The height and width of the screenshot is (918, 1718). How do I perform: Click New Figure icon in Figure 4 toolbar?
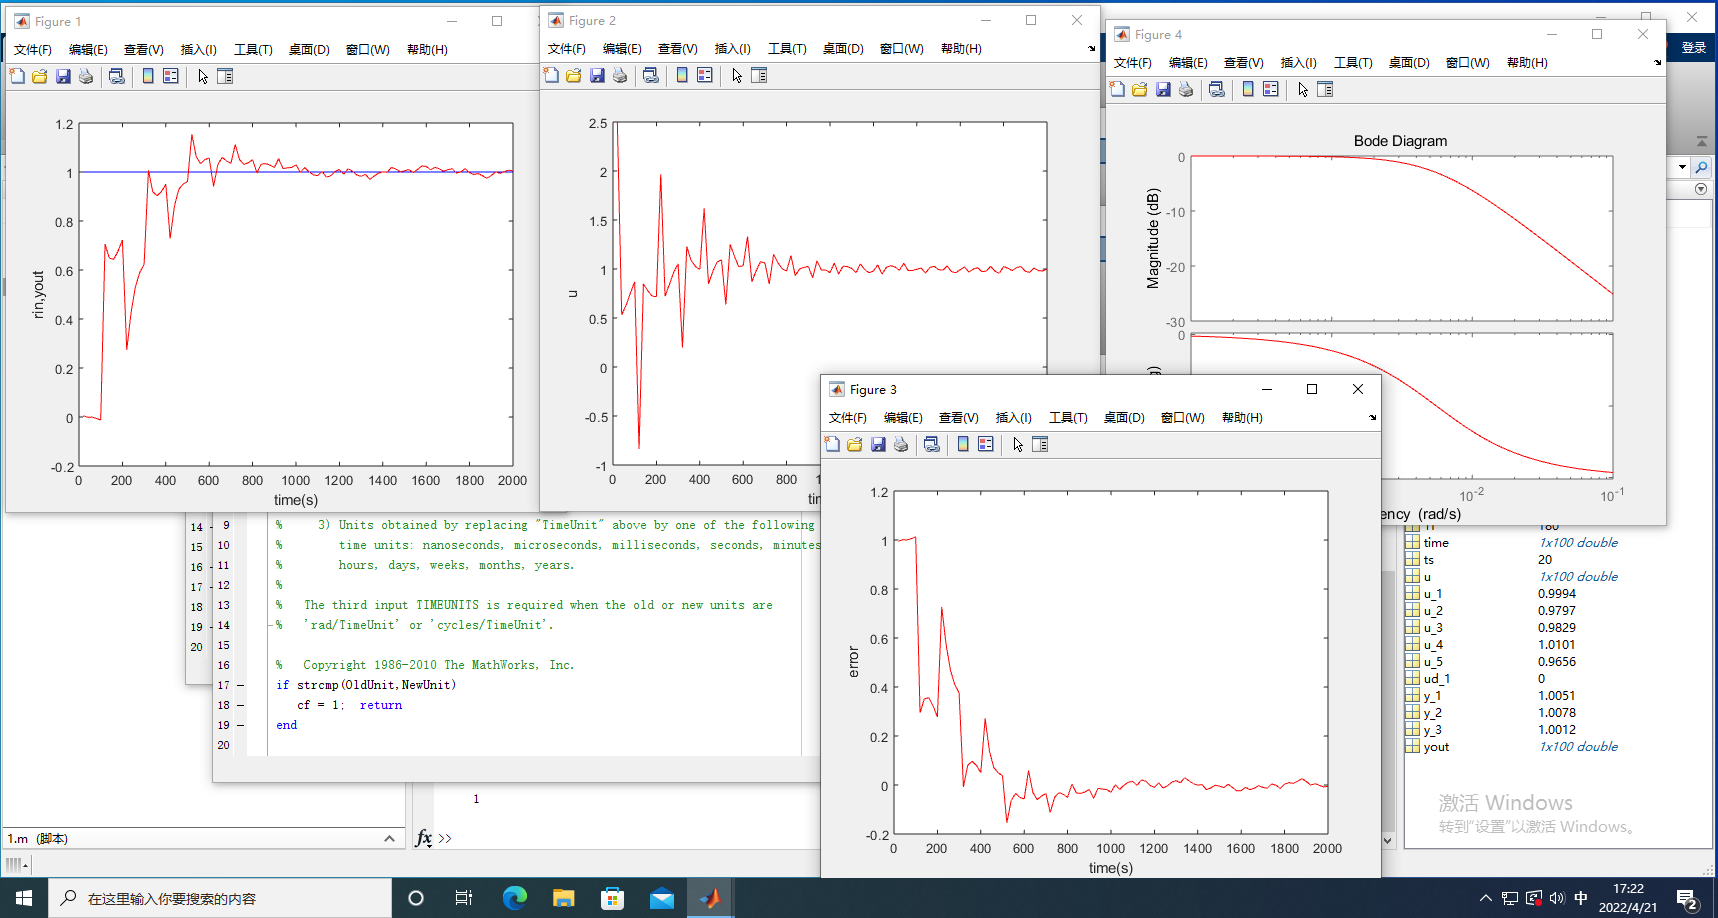click(1117, 89)
